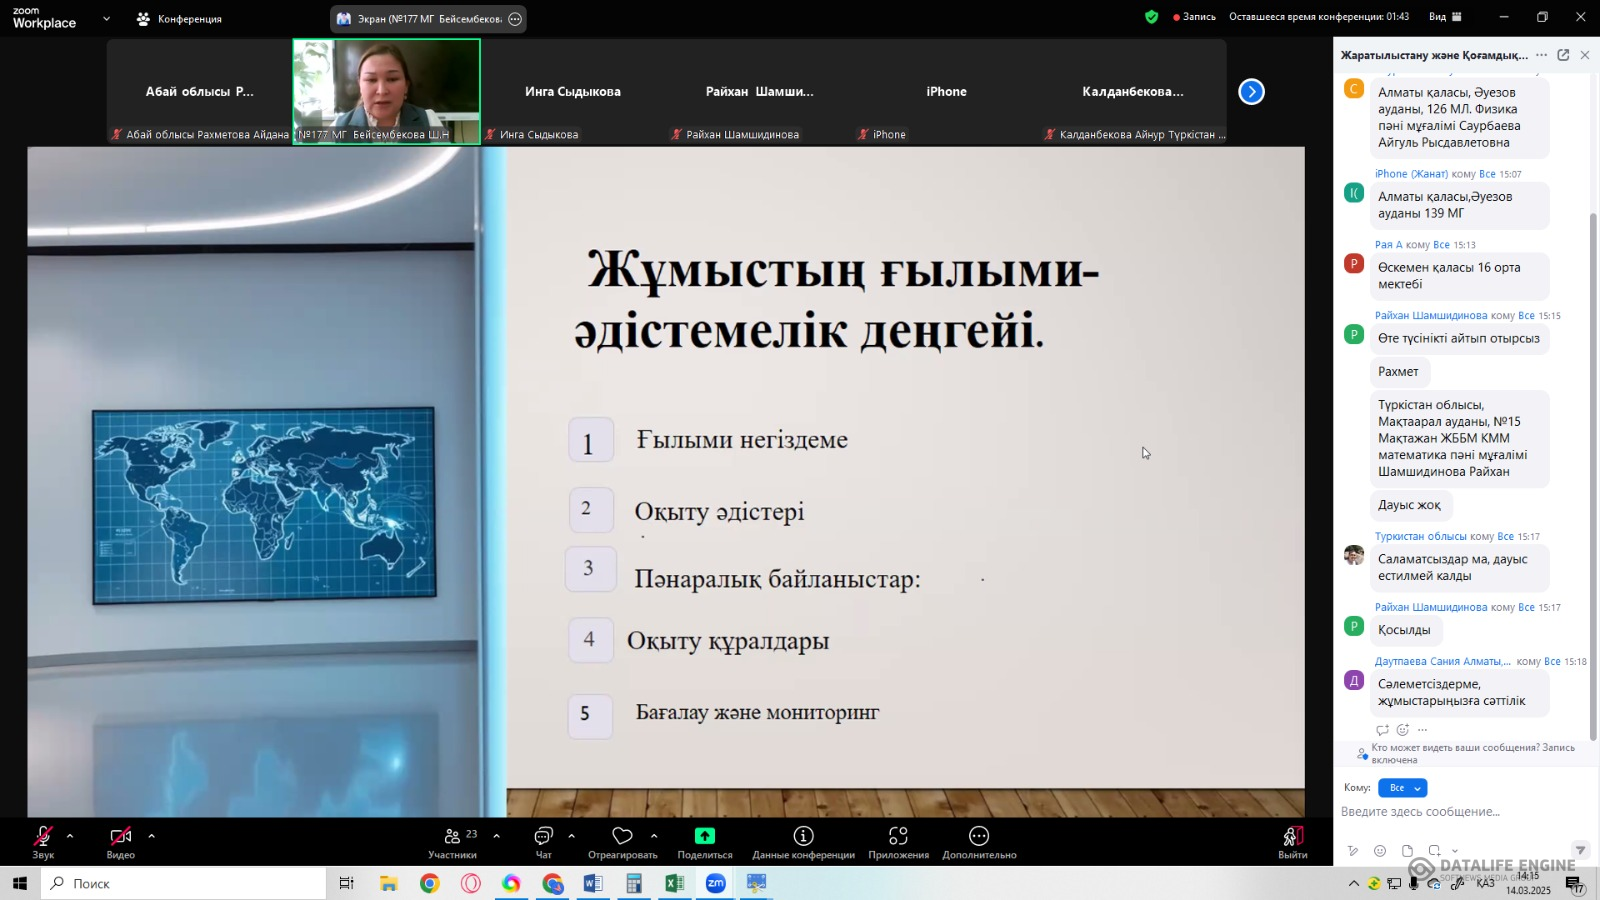
Task: Open the Конференция tab at top
Action: 180,19
